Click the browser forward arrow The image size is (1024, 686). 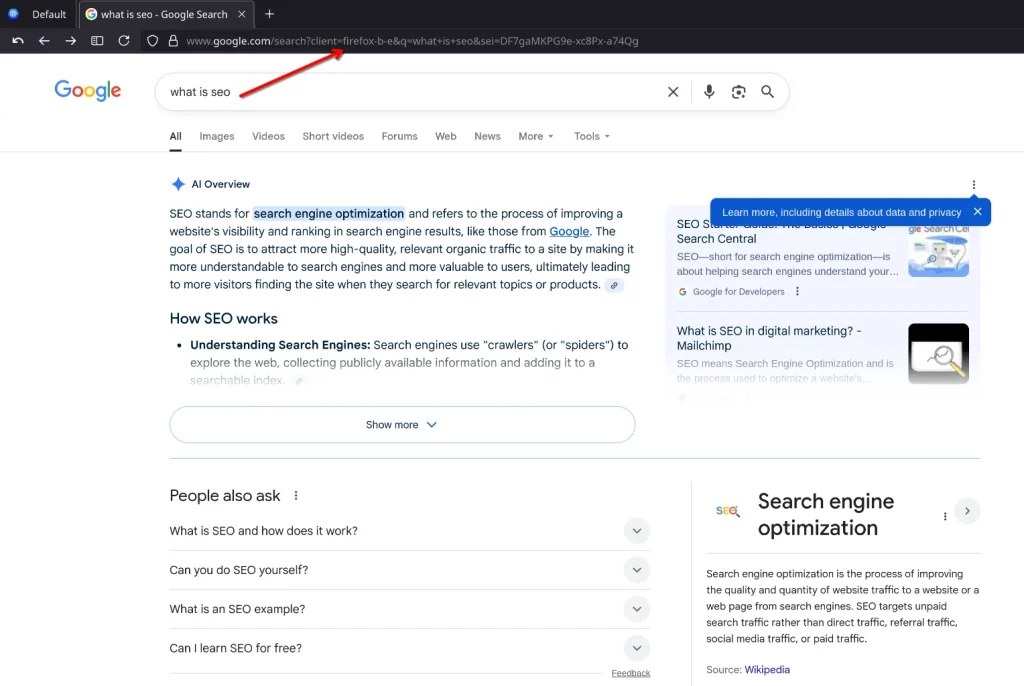pyautogui.click(x=70, y=41)
